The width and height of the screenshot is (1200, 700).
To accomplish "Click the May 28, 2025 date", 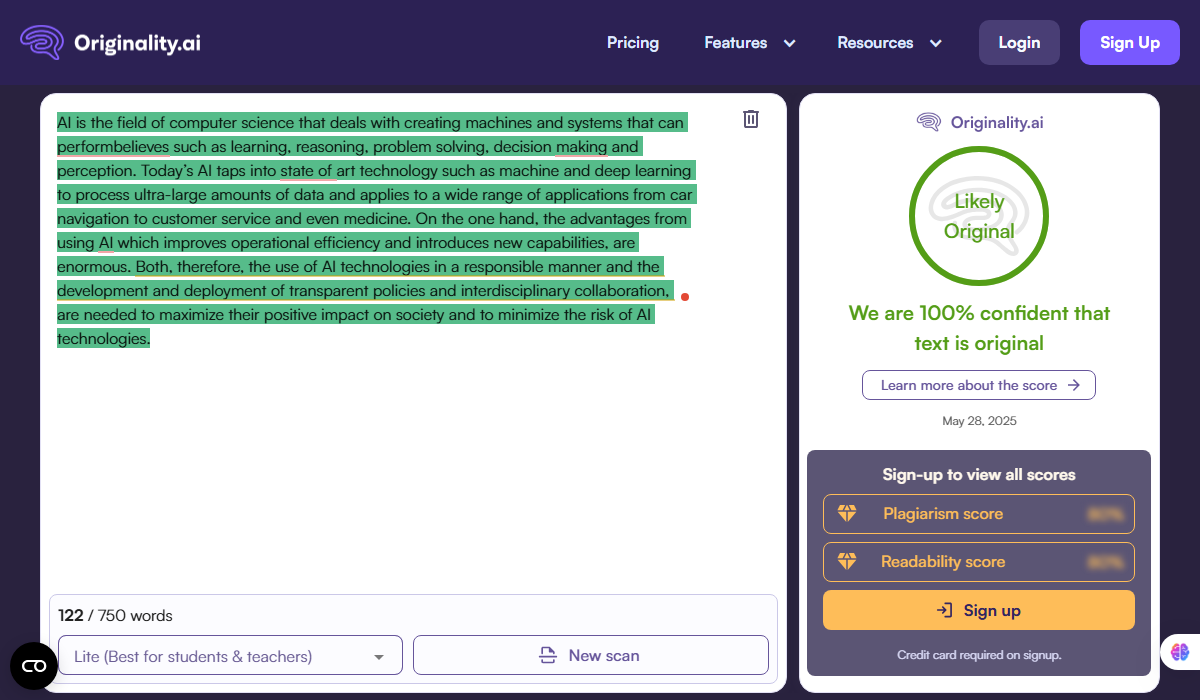I will (979, 421).
